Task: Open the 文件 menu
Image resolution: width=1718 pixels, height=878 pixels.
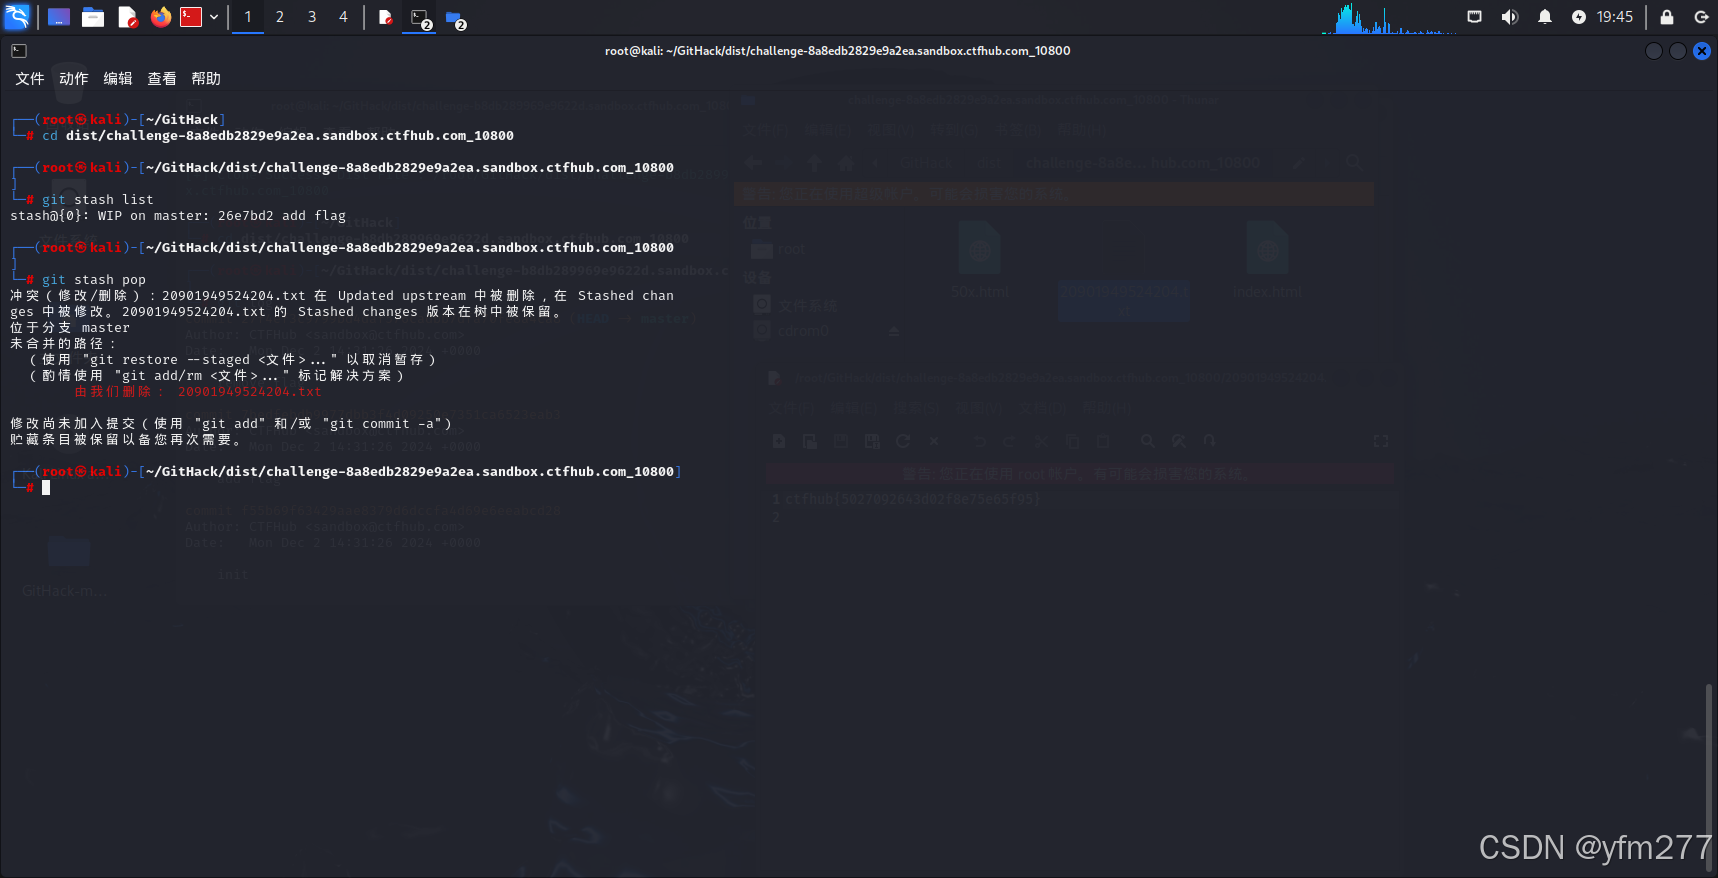Action: 30,78
